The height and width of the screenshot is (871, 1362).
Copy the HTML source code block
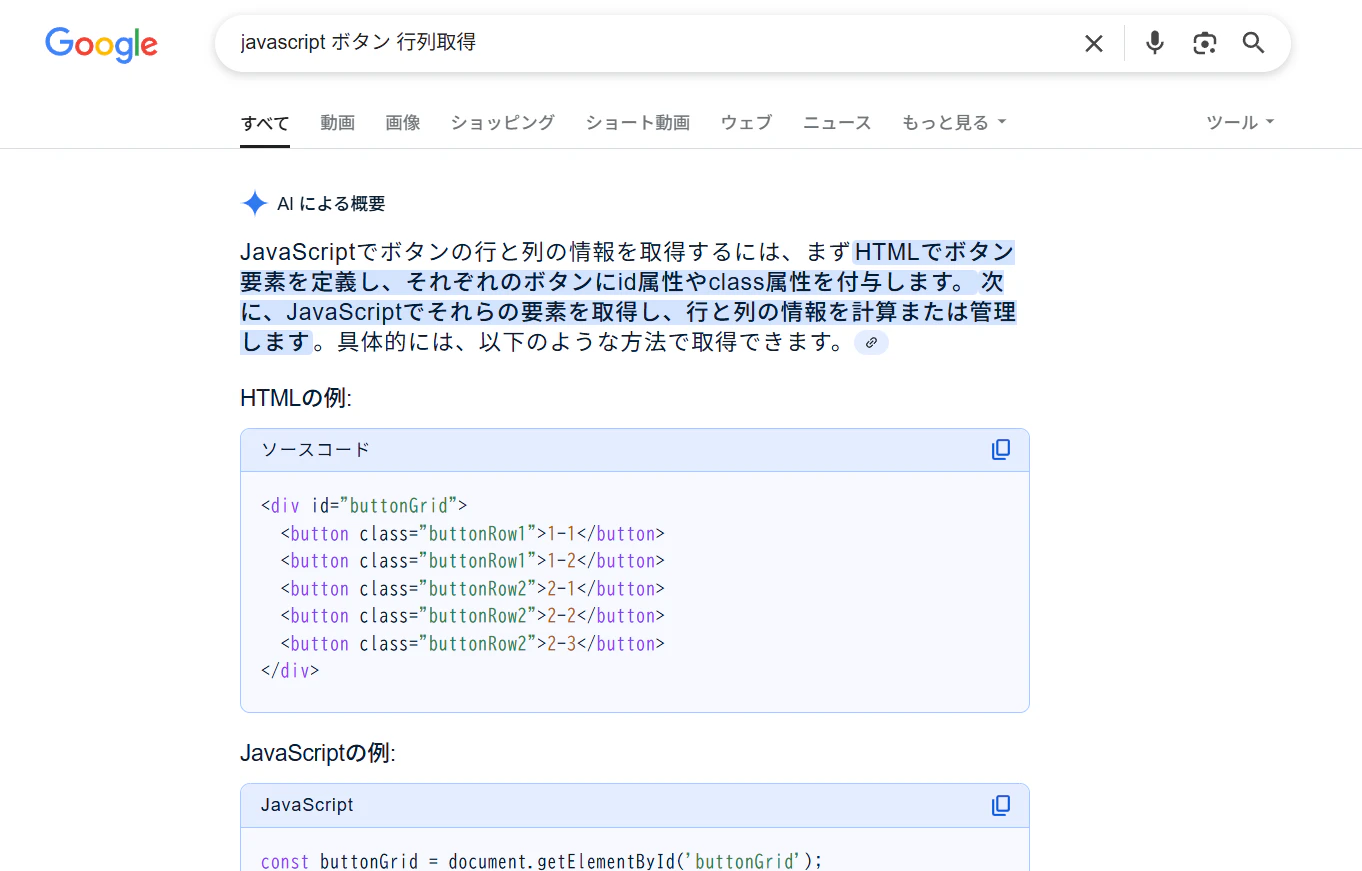pos(1001,450)
